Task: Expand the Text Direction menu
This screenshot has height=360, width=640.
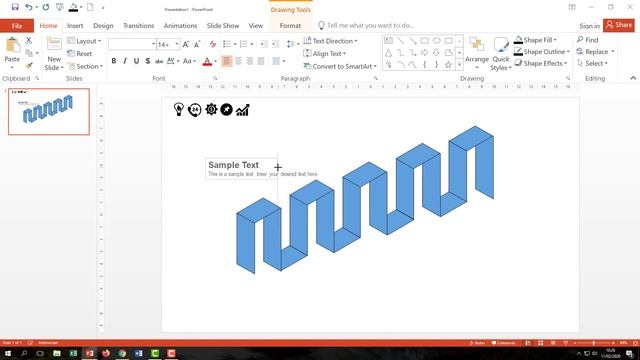Action: tap(331, 41)
